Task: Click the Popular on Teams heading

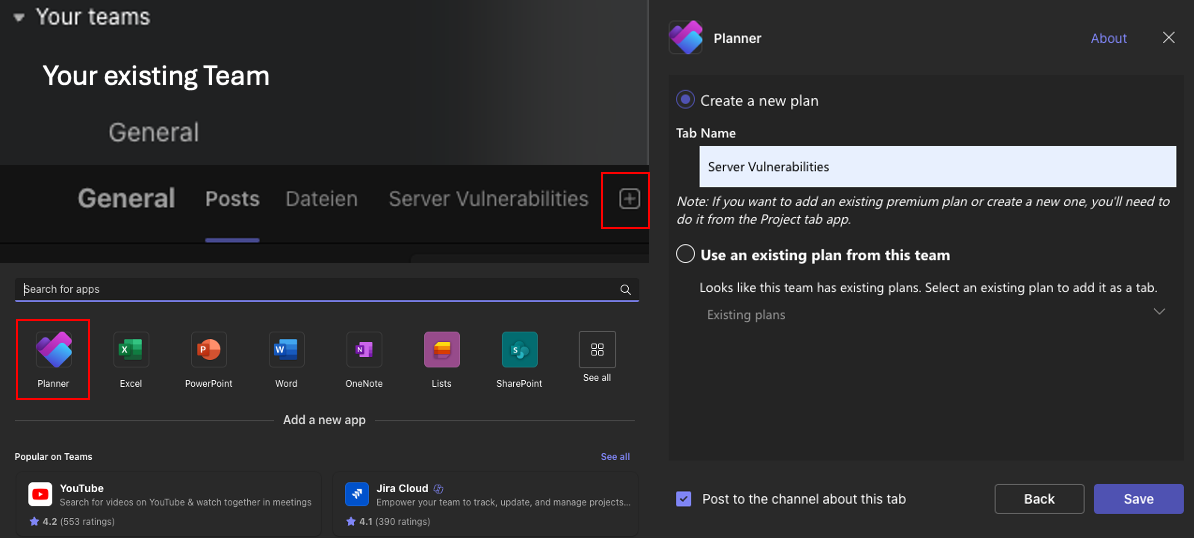Action: (x=53, y=457)
